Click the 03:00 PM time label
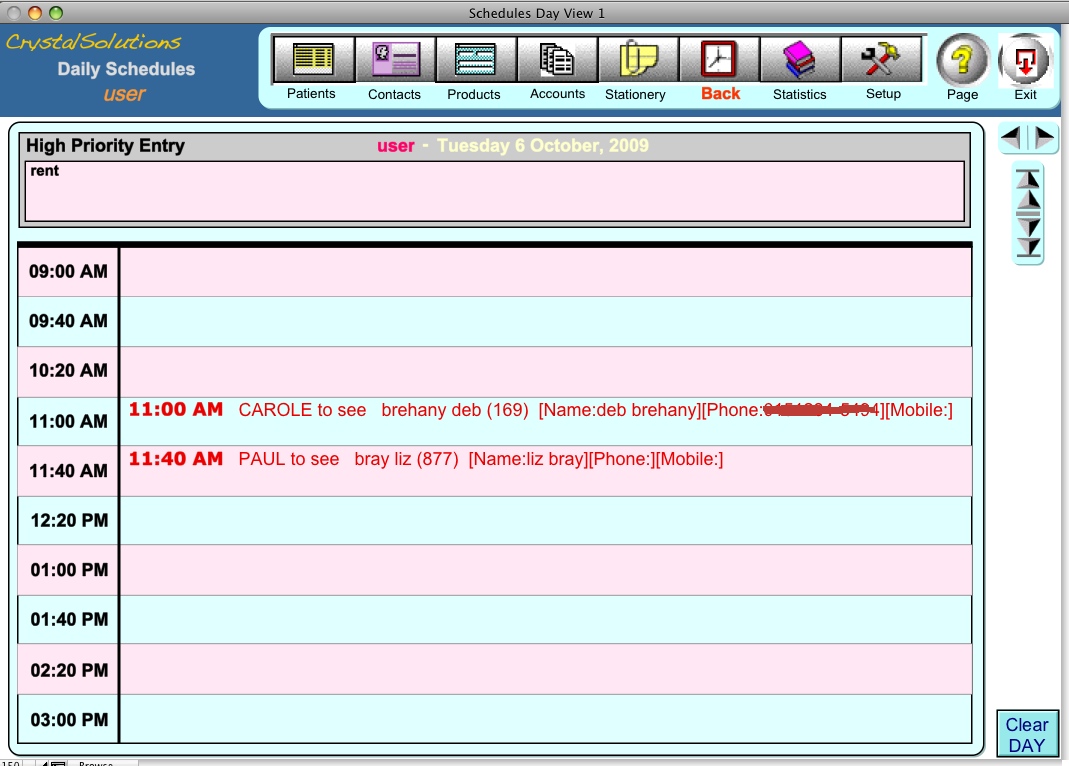 click(x=69, y=720)
